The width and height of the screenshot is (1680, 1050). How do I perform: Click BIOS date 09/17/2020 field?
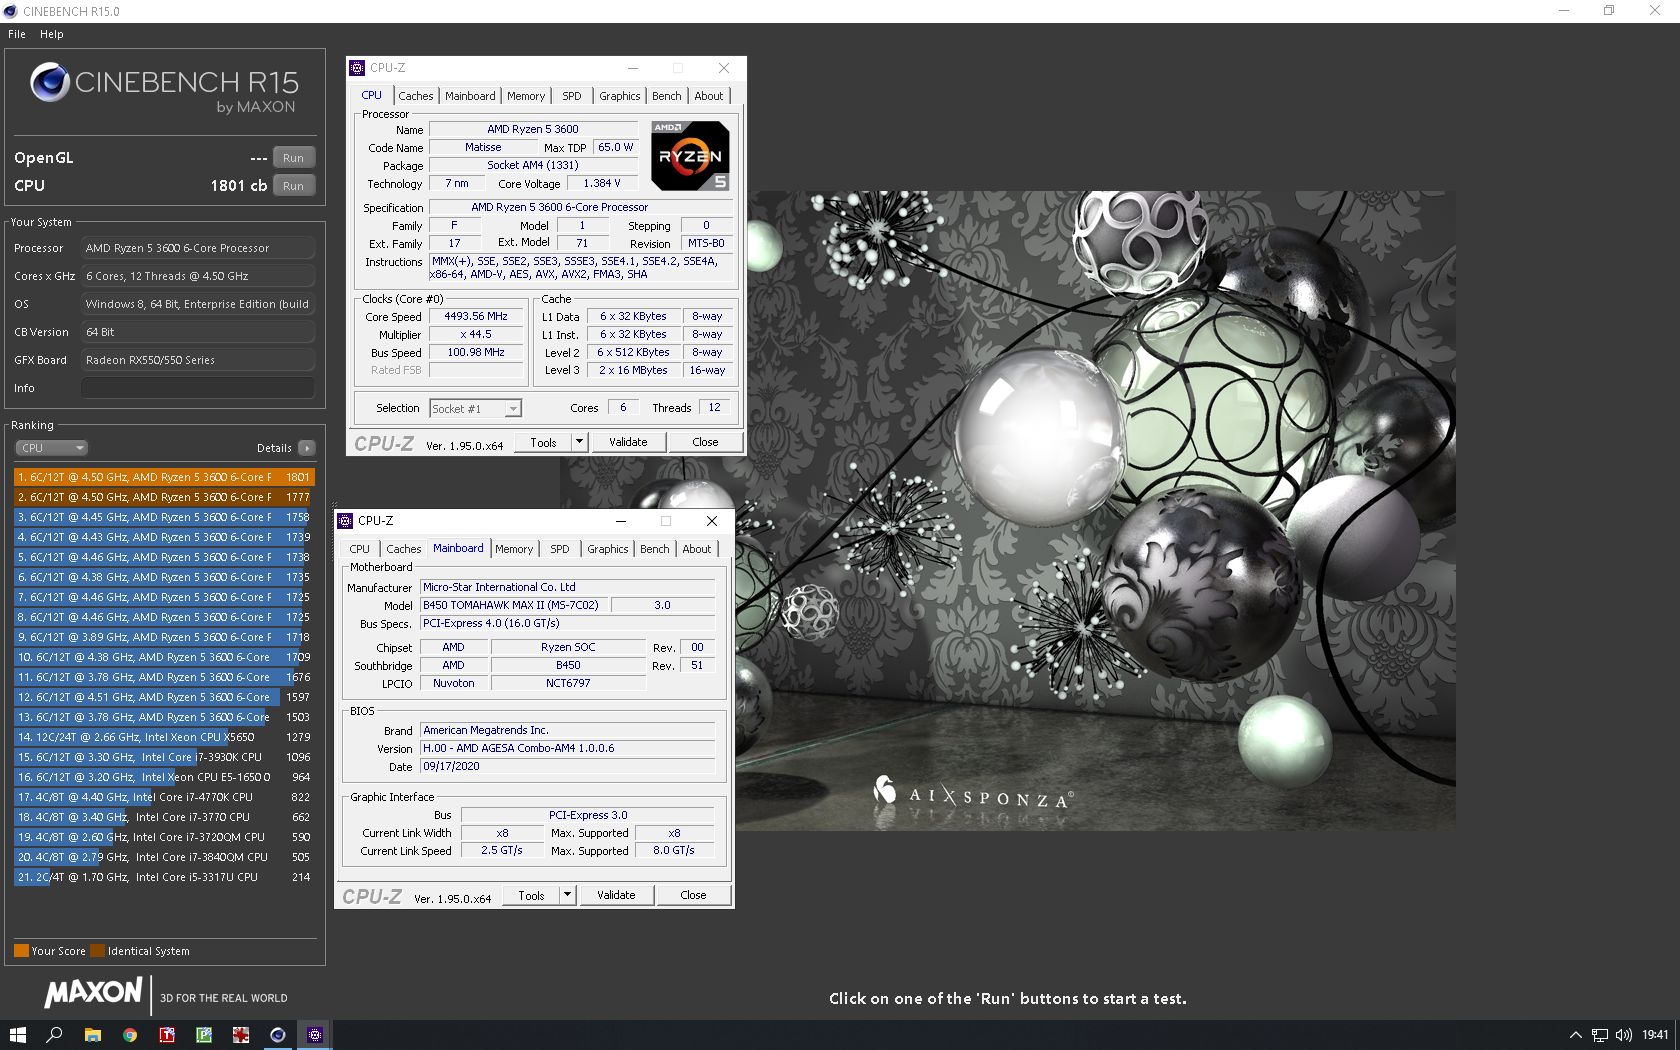tap(567, 767)
